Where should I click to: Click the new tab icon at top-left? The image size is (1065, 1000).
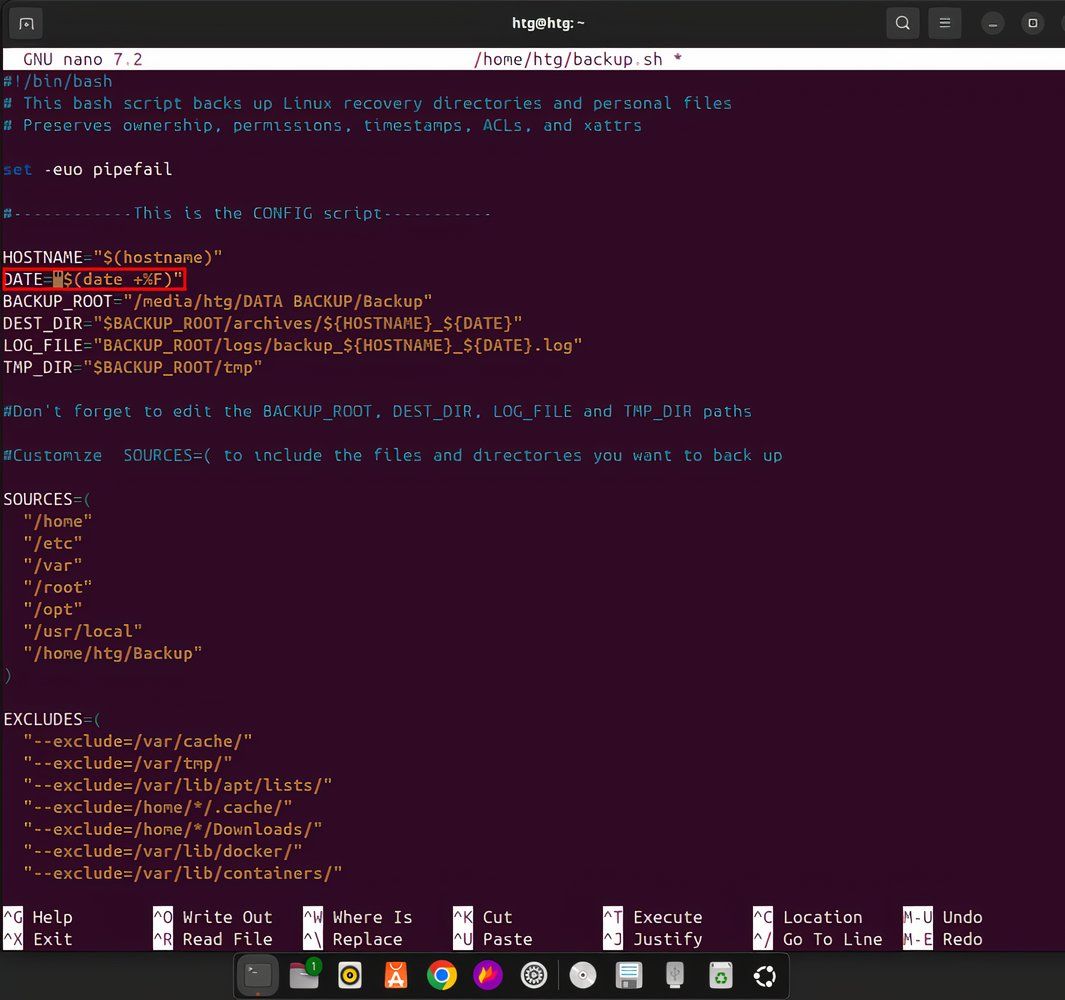[25, 23]
